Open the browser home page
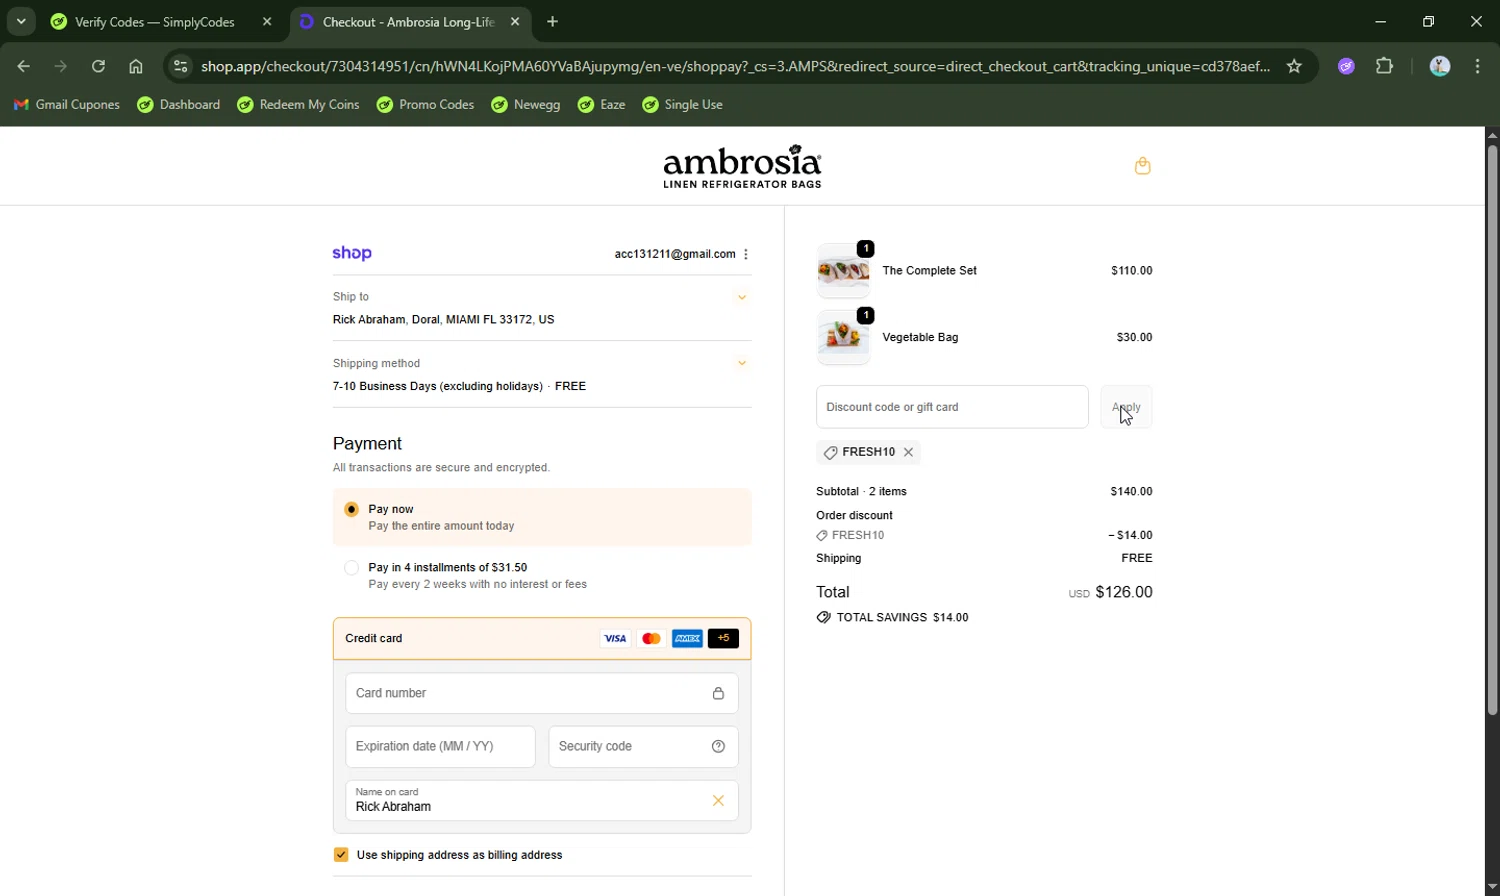 (x=136, y=66)
